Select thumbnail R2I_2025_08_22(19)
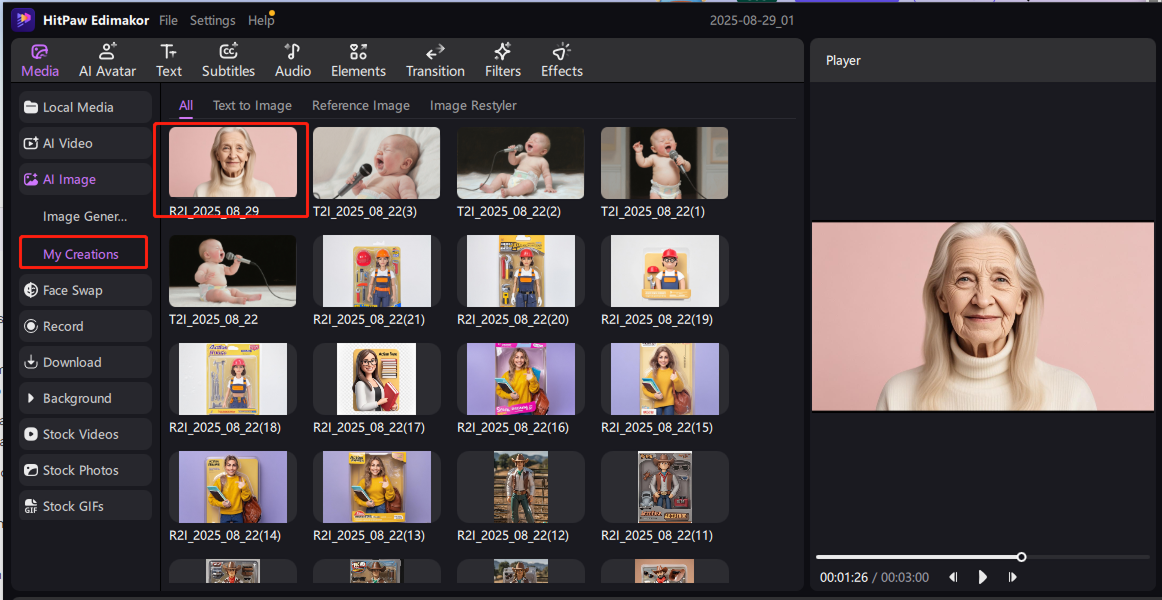Screen dimensions: 1162x600 (664, 271)
